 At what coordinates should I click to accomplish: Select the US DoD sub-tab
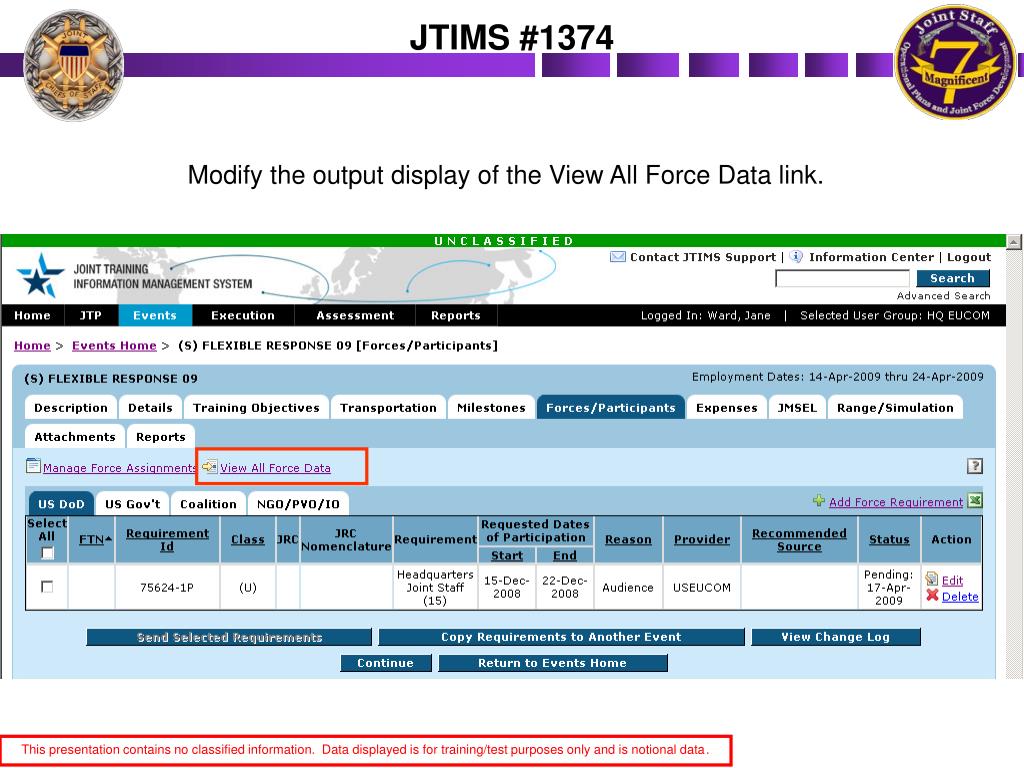61,504
